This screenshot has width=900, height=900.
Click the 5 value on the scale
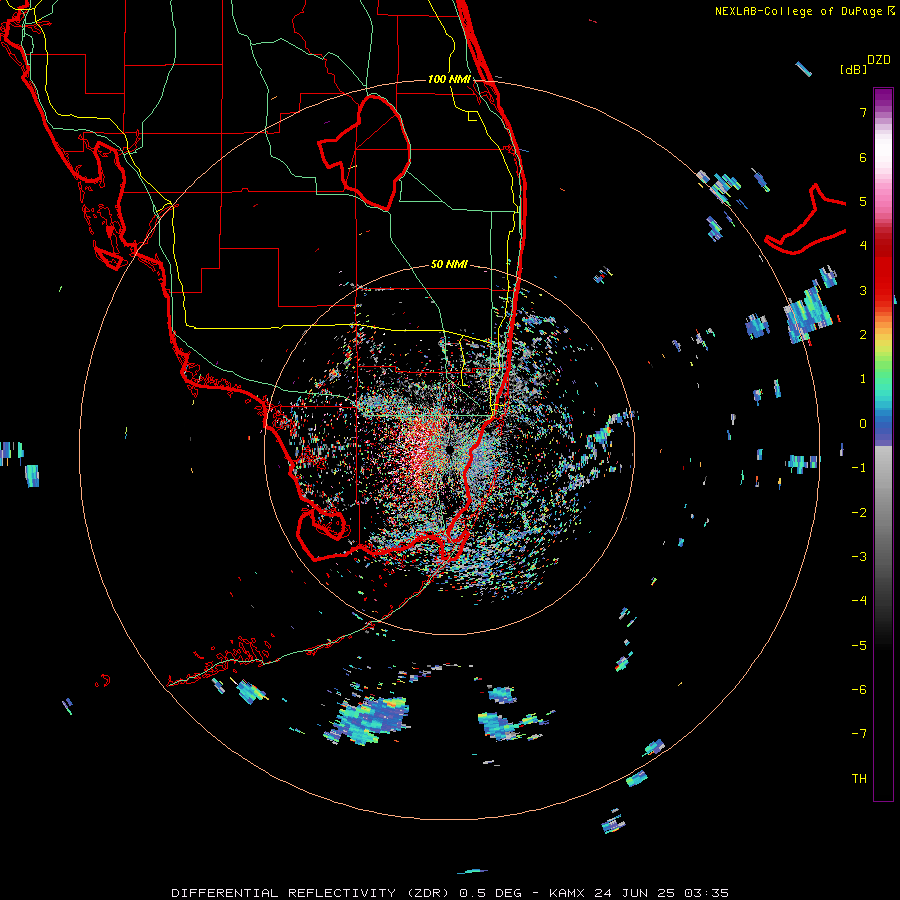click(x=863, y=201)
